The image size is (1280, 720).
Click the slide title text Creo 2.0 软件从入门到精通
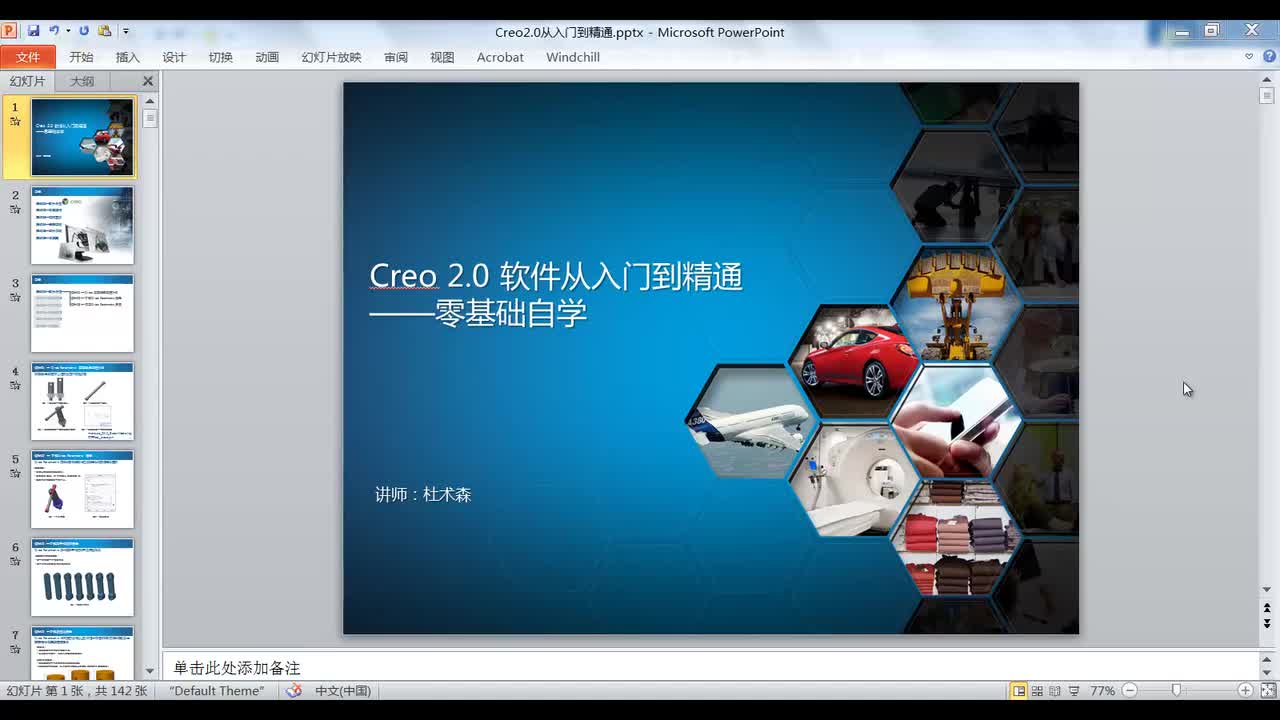pyautogui.click(x=556, y=276)
